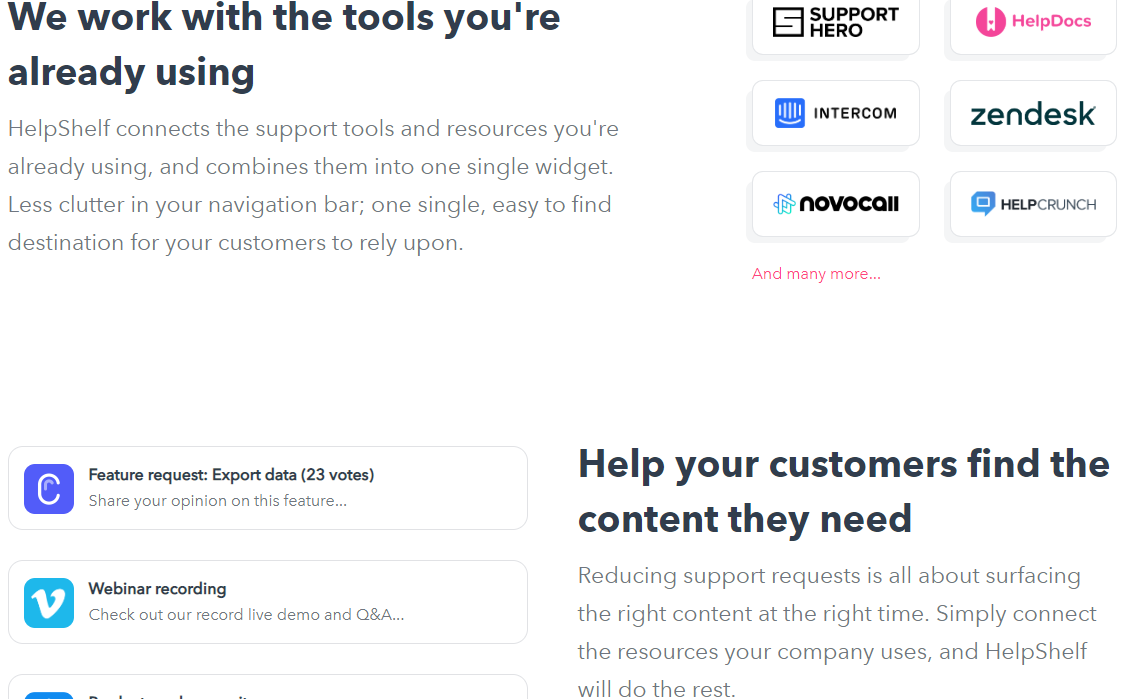Select the Novocall logo
The image size is (1127, 699).
835,204
